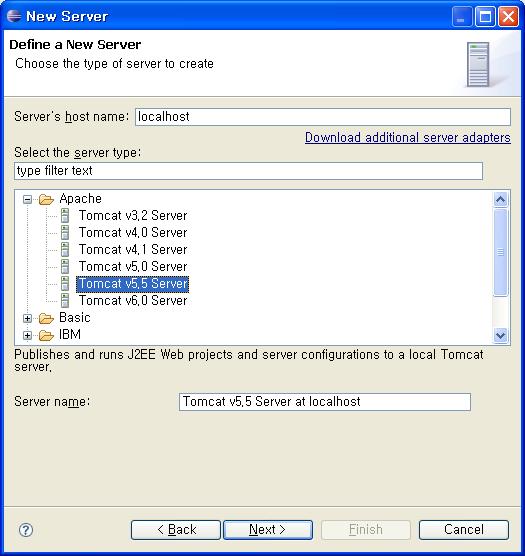Click the Tomcat v6.0 Server icon
Viewport: 525px width, 556px height.
coord(65,301)
